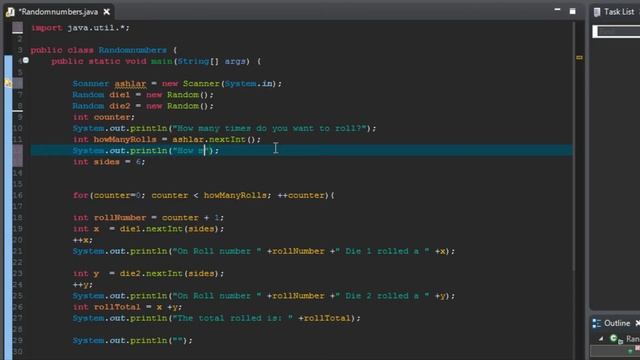Click on the editor vertical scrollbar
640x360 pixels.
(573, 147)
